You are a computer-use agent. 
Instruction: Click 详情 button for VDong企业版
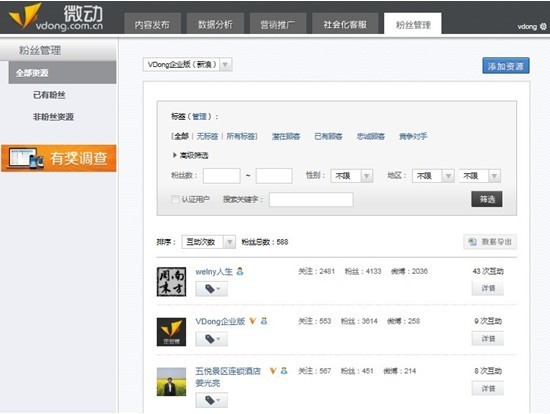(x=488, y=339)
